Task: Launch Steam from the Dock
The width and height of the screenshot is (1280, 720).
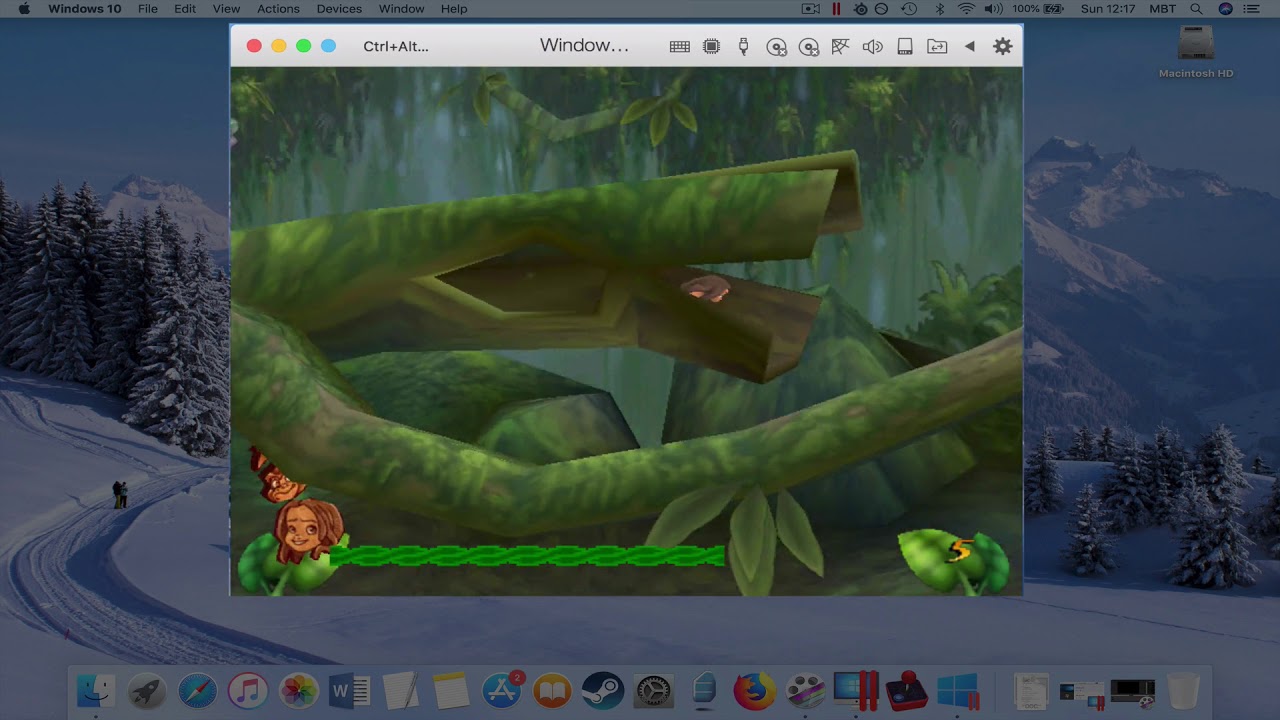Action: 603,691
